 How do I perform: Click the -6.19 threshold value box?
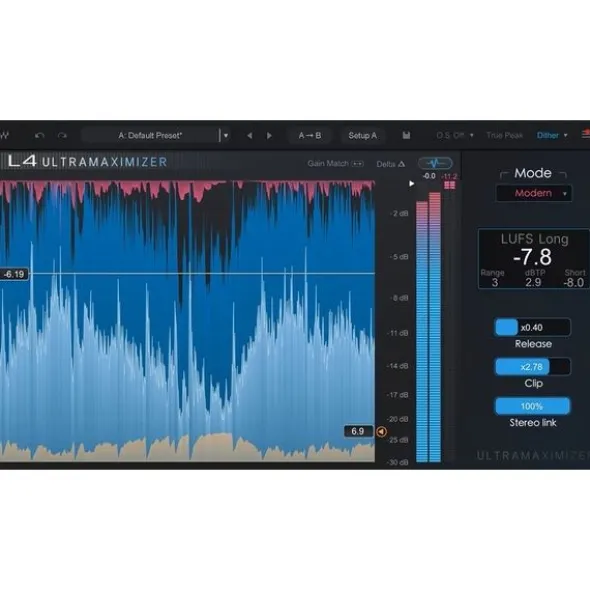(x=14, y=274)
